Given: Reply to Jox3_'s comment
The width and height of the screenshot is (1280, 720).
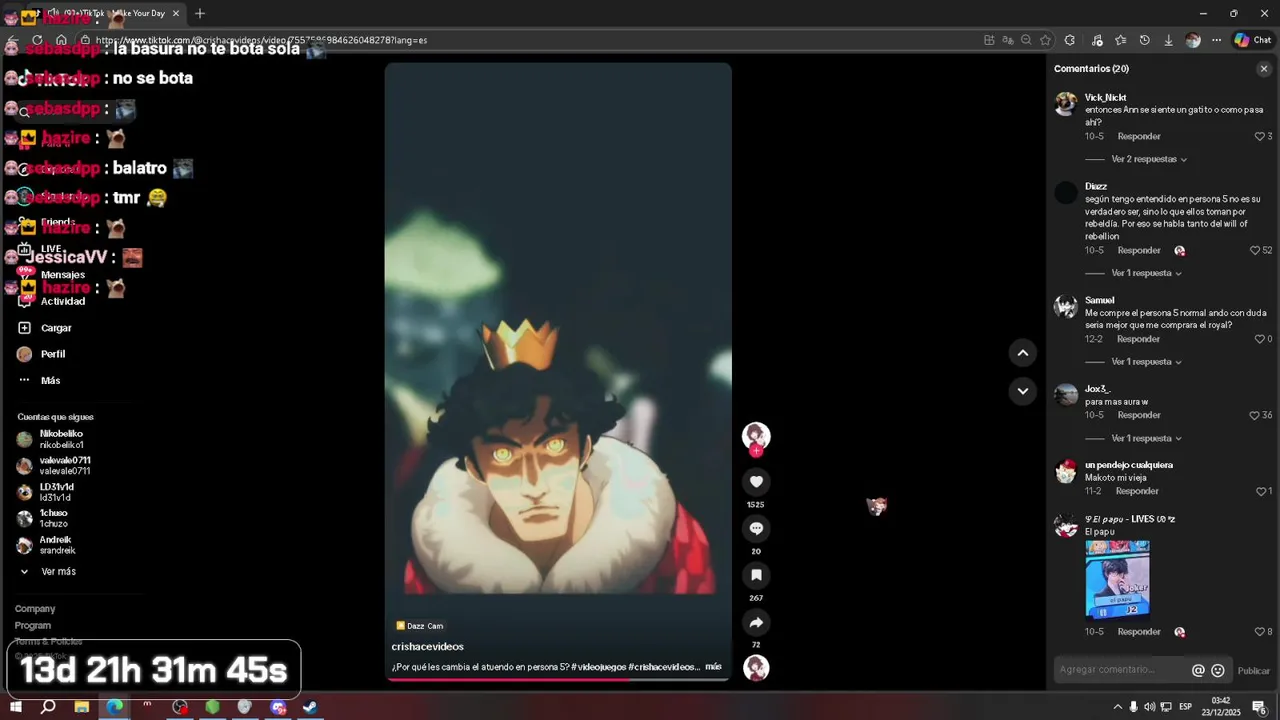Looking at the screenshot, I should [1139, 415].
